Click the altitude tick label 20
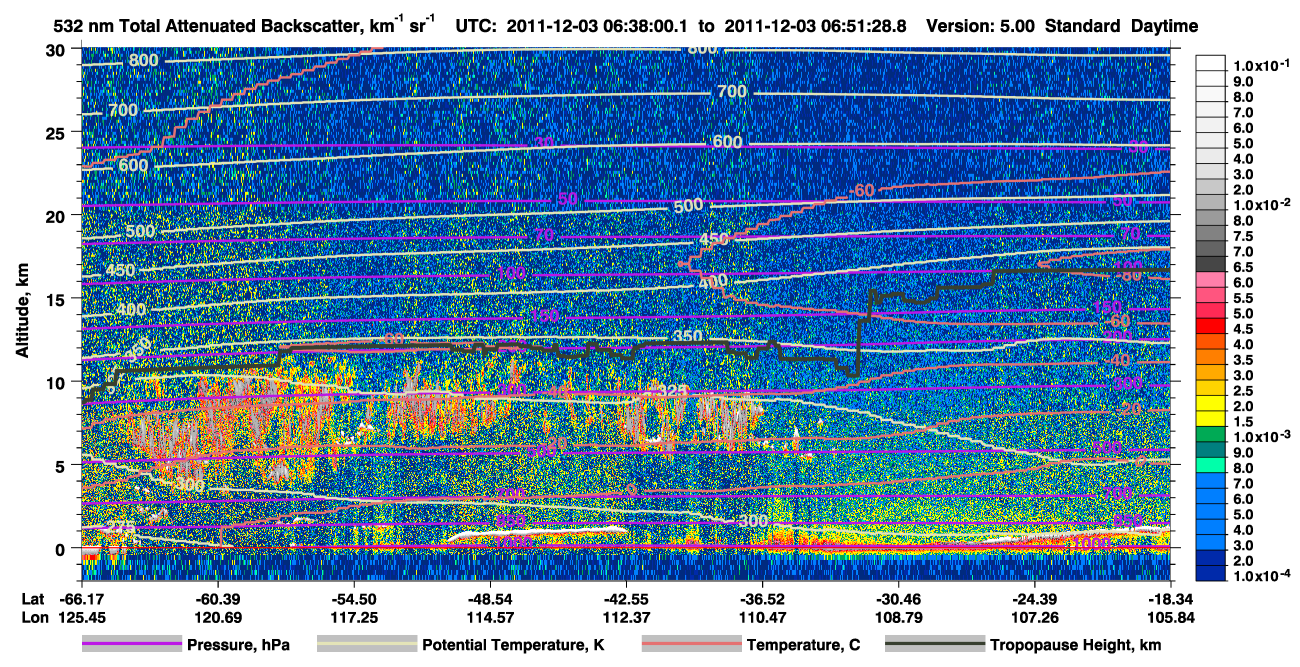 [55, 215]
